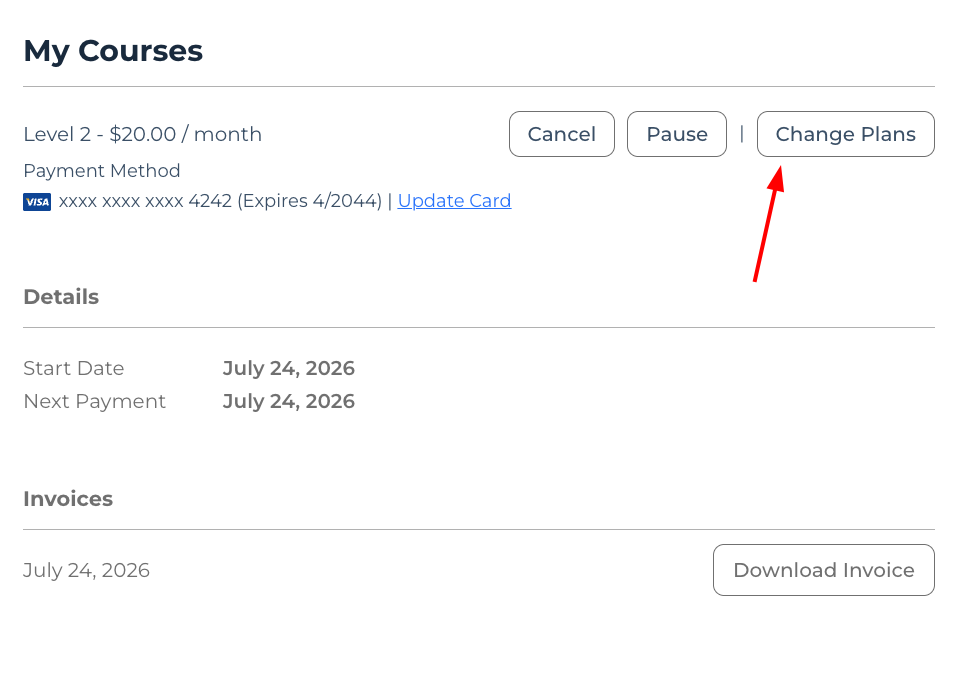Click the divider between Pause and Change Plans
Screen dimensions: 956x687
pyautogui.click(x=741, y=134)
